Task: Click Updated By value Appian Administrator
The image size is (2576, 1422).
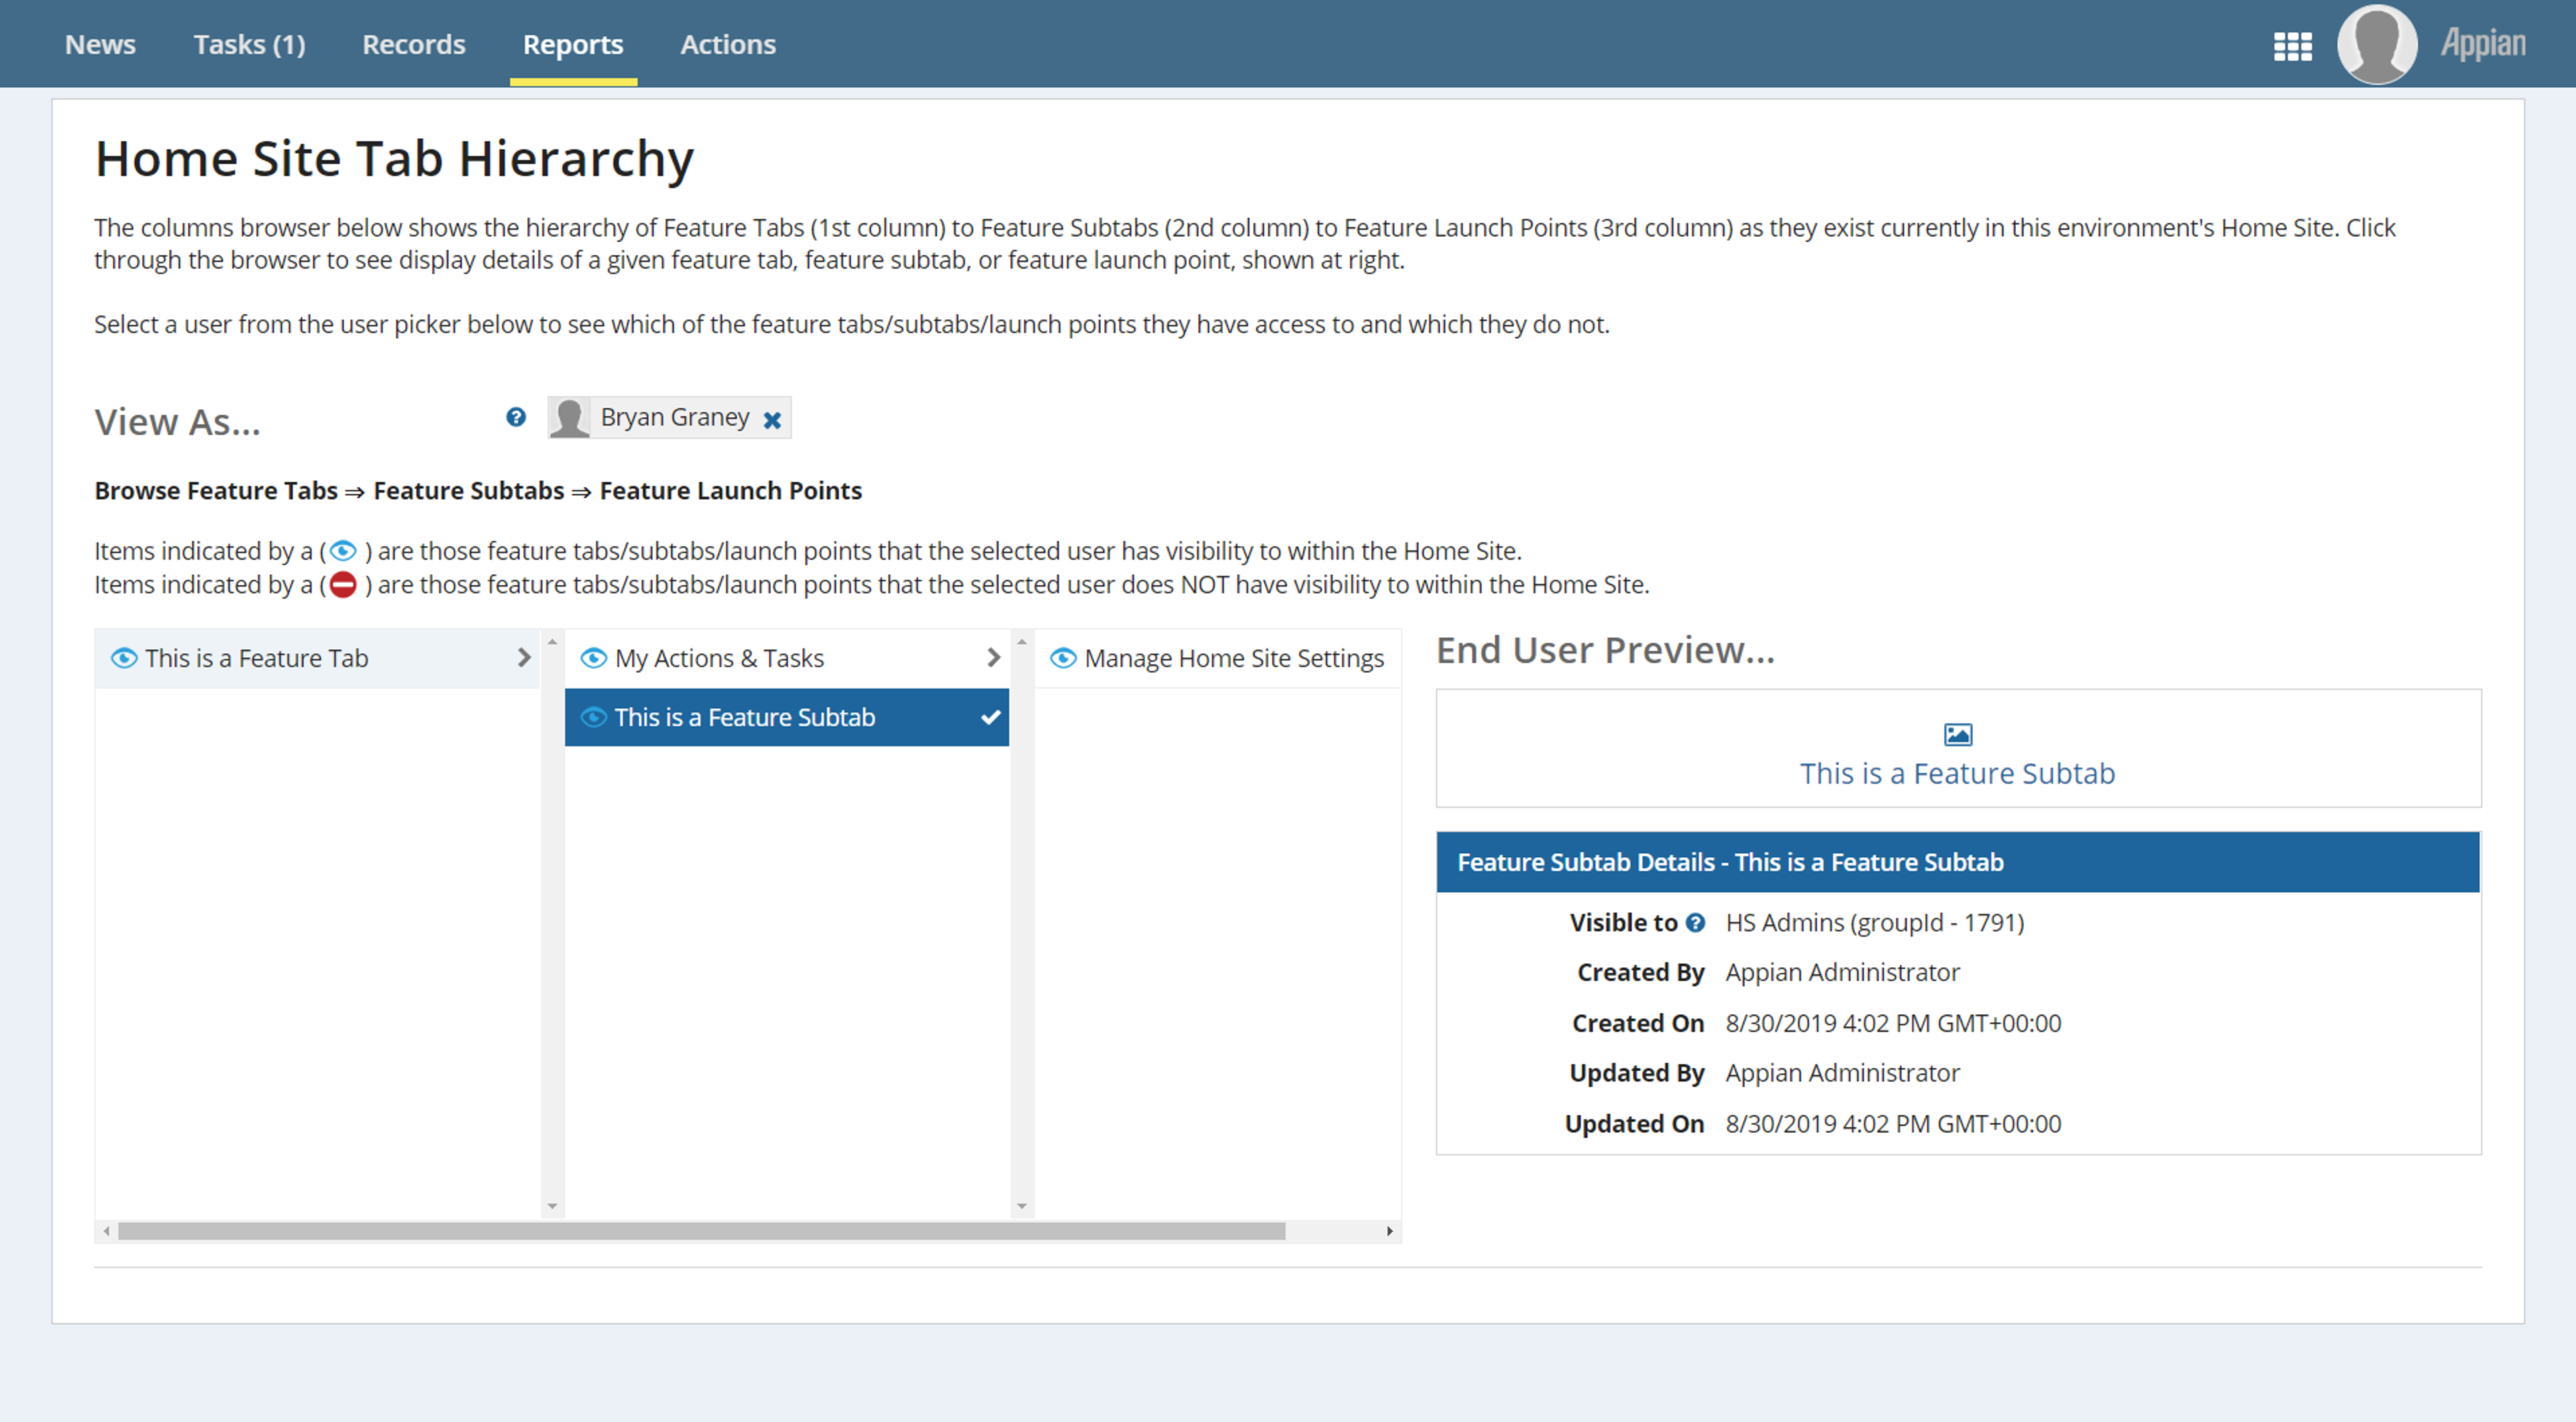Action: pos(1842,1073)
